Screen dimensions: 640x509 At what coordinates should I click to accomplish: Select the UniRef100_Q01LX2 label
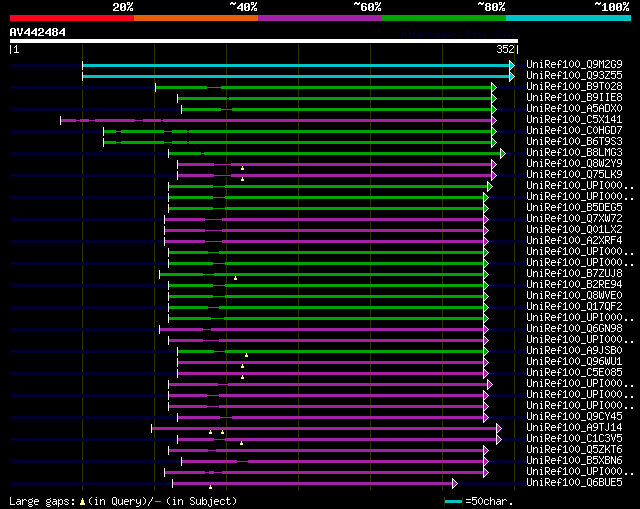point(574,229)
